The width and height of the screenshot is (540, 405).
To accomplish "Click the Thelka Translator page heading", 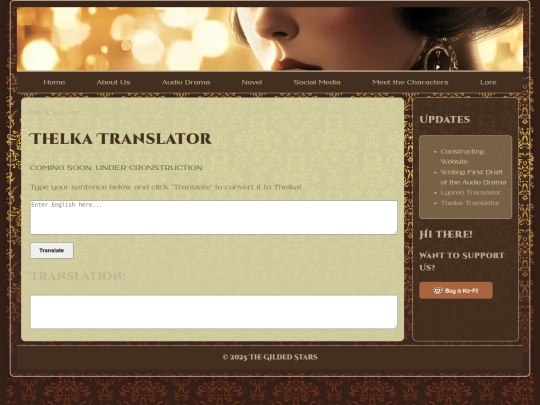I will 121,139.
